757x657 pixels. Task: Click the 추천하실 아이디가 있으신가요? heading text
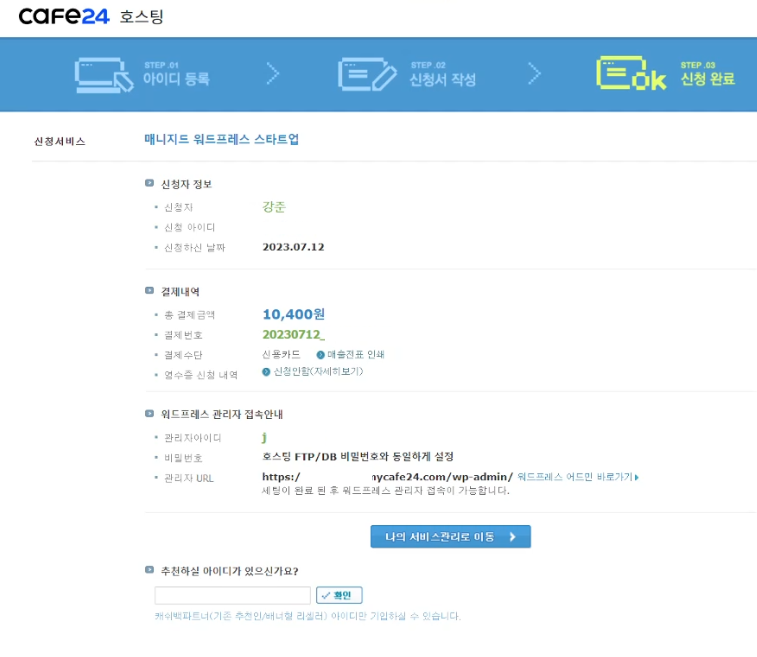229,571
